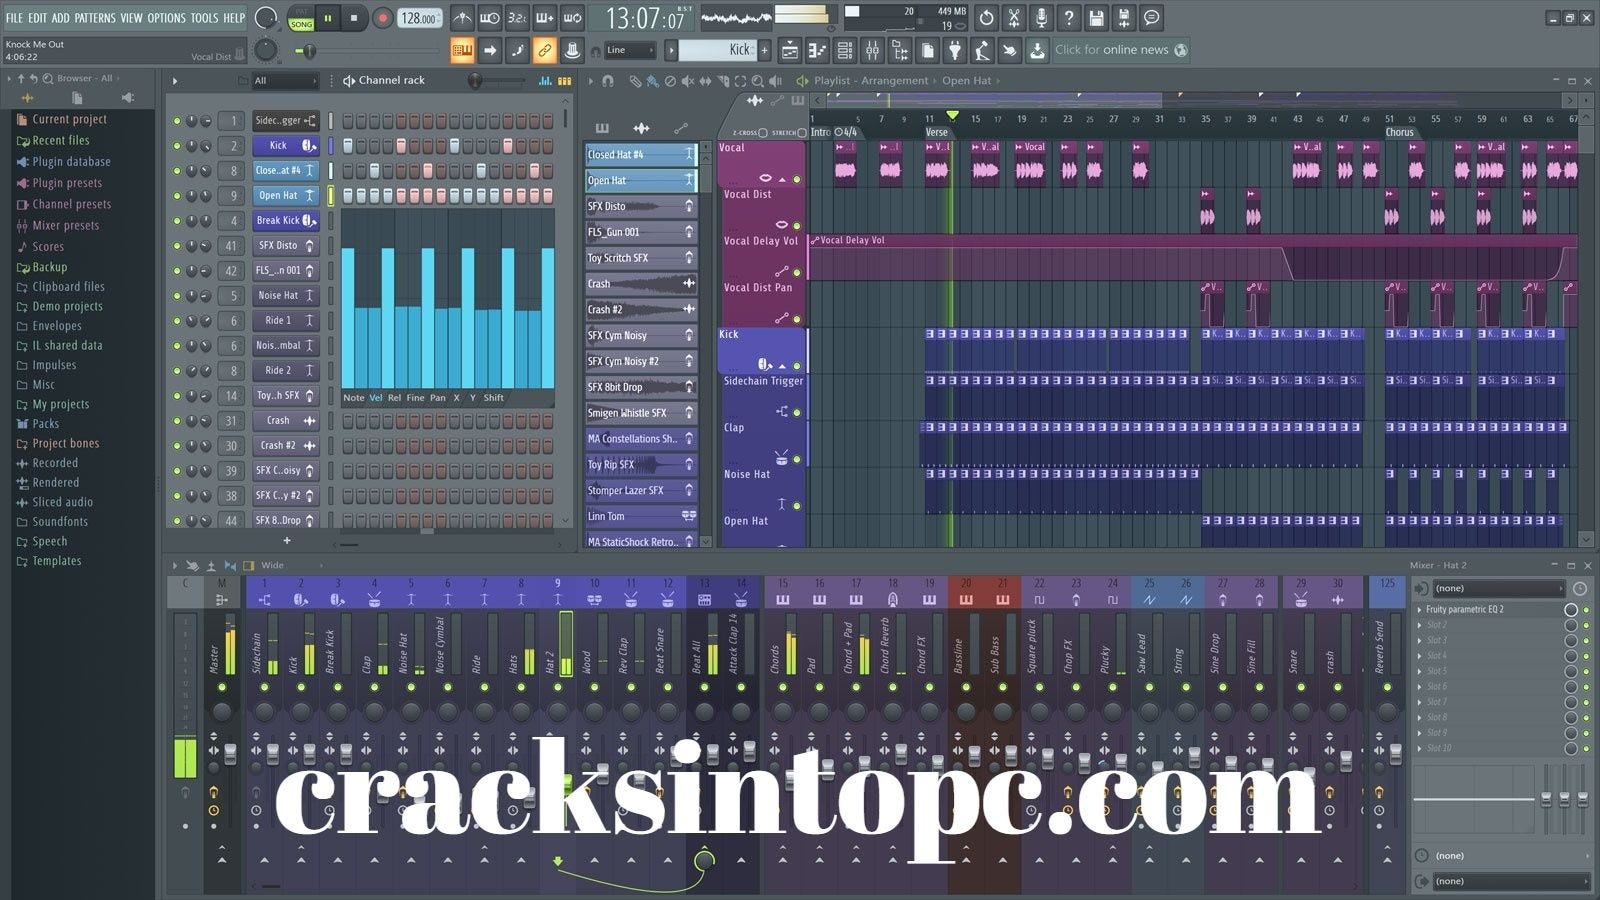Viewport: 1600px width, 900px height.
Task: Toggle PAT/SONG mode switch
Action: click(x=301, y=18)
